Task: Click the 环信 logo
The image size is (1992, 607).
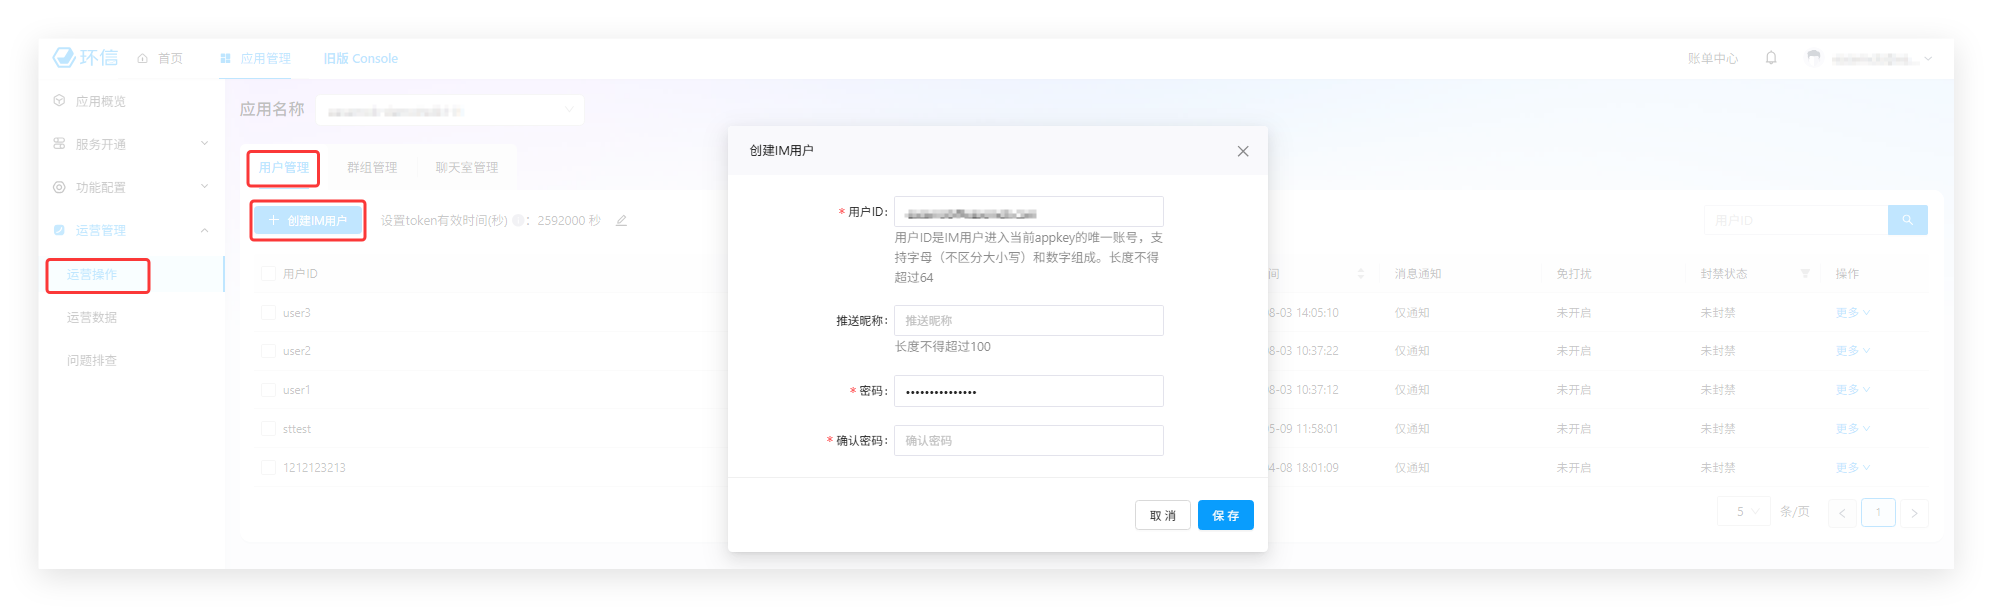Action: click(x=85, y=58)
